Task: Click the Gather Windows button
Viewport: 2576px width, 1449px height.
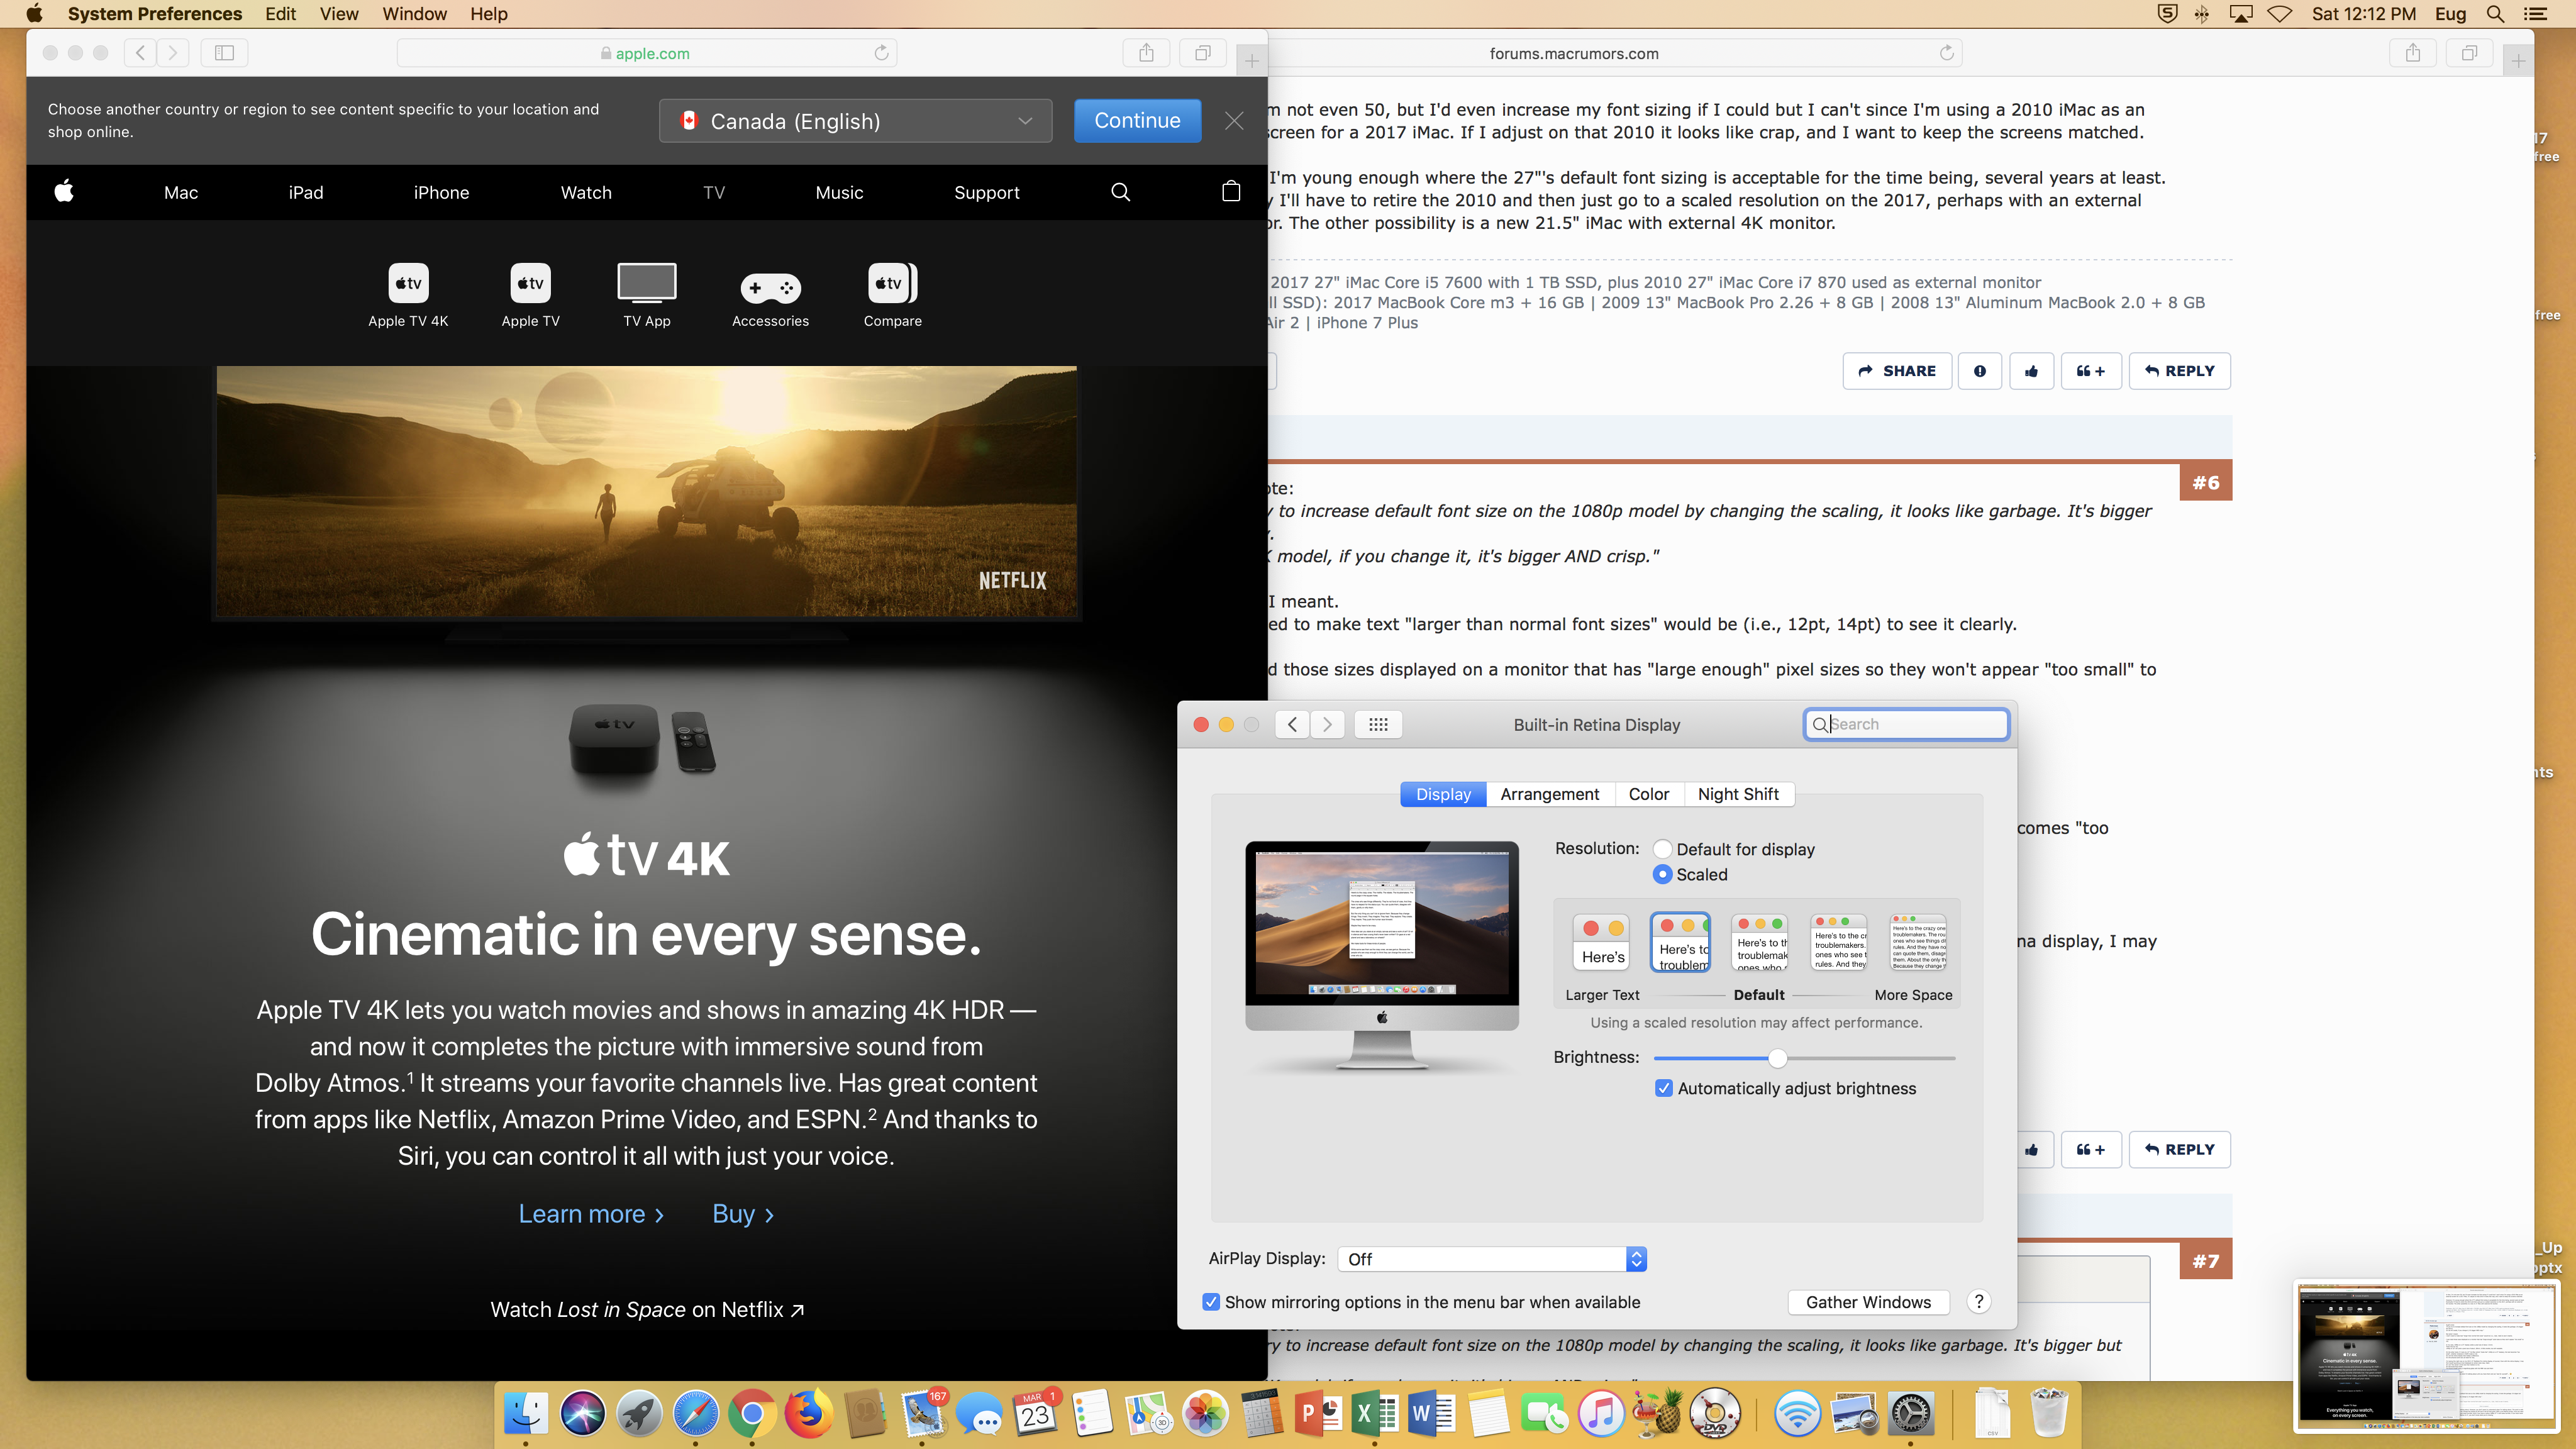Action: (x=1868, y=1302)
